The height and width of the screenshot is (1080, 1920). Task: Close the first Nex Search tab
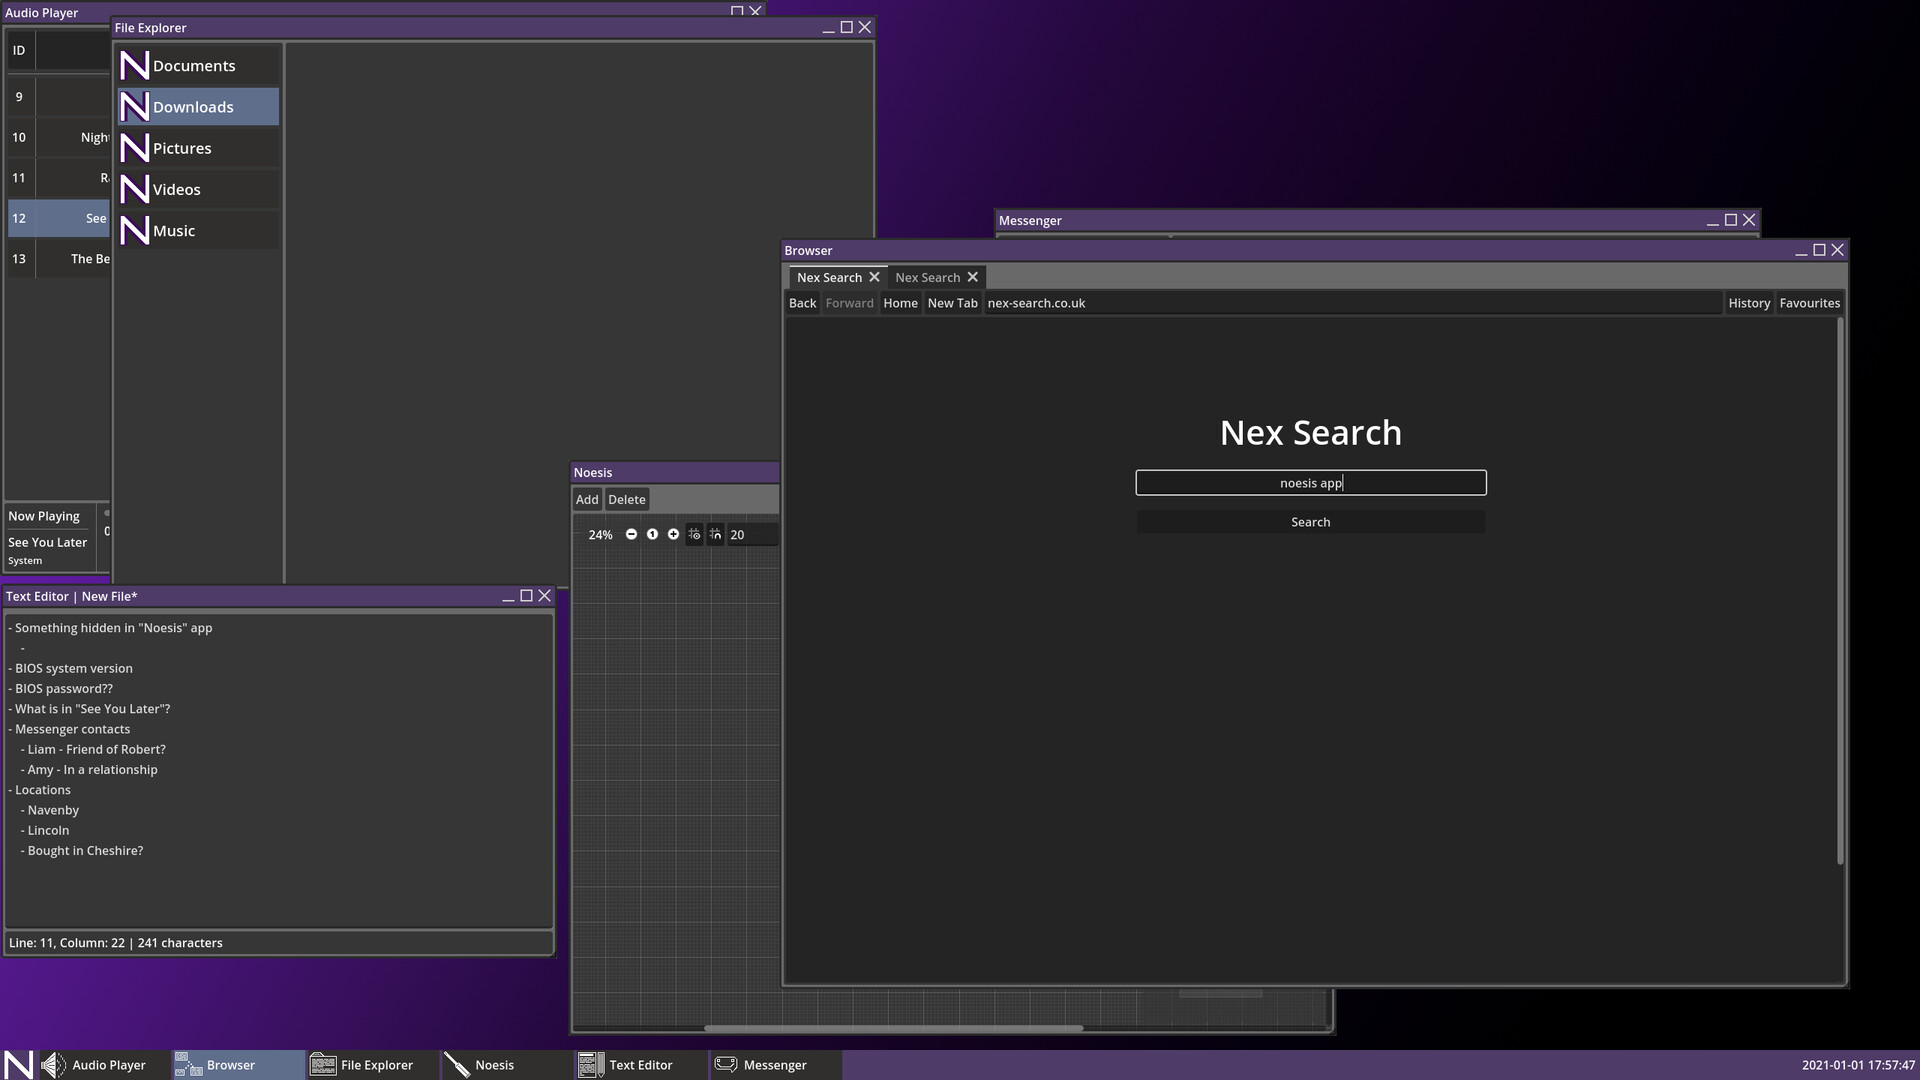coord(874,277)
